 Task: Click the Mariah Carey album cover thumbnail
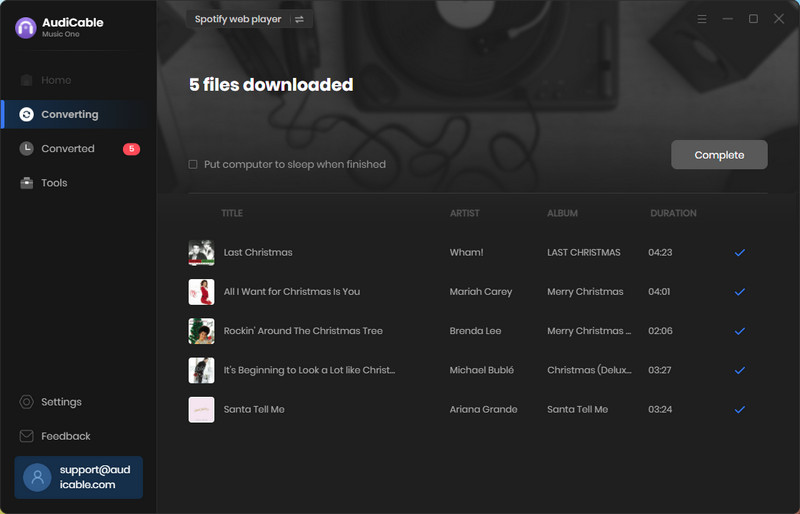pyautogui.click(x=201, y=292)
